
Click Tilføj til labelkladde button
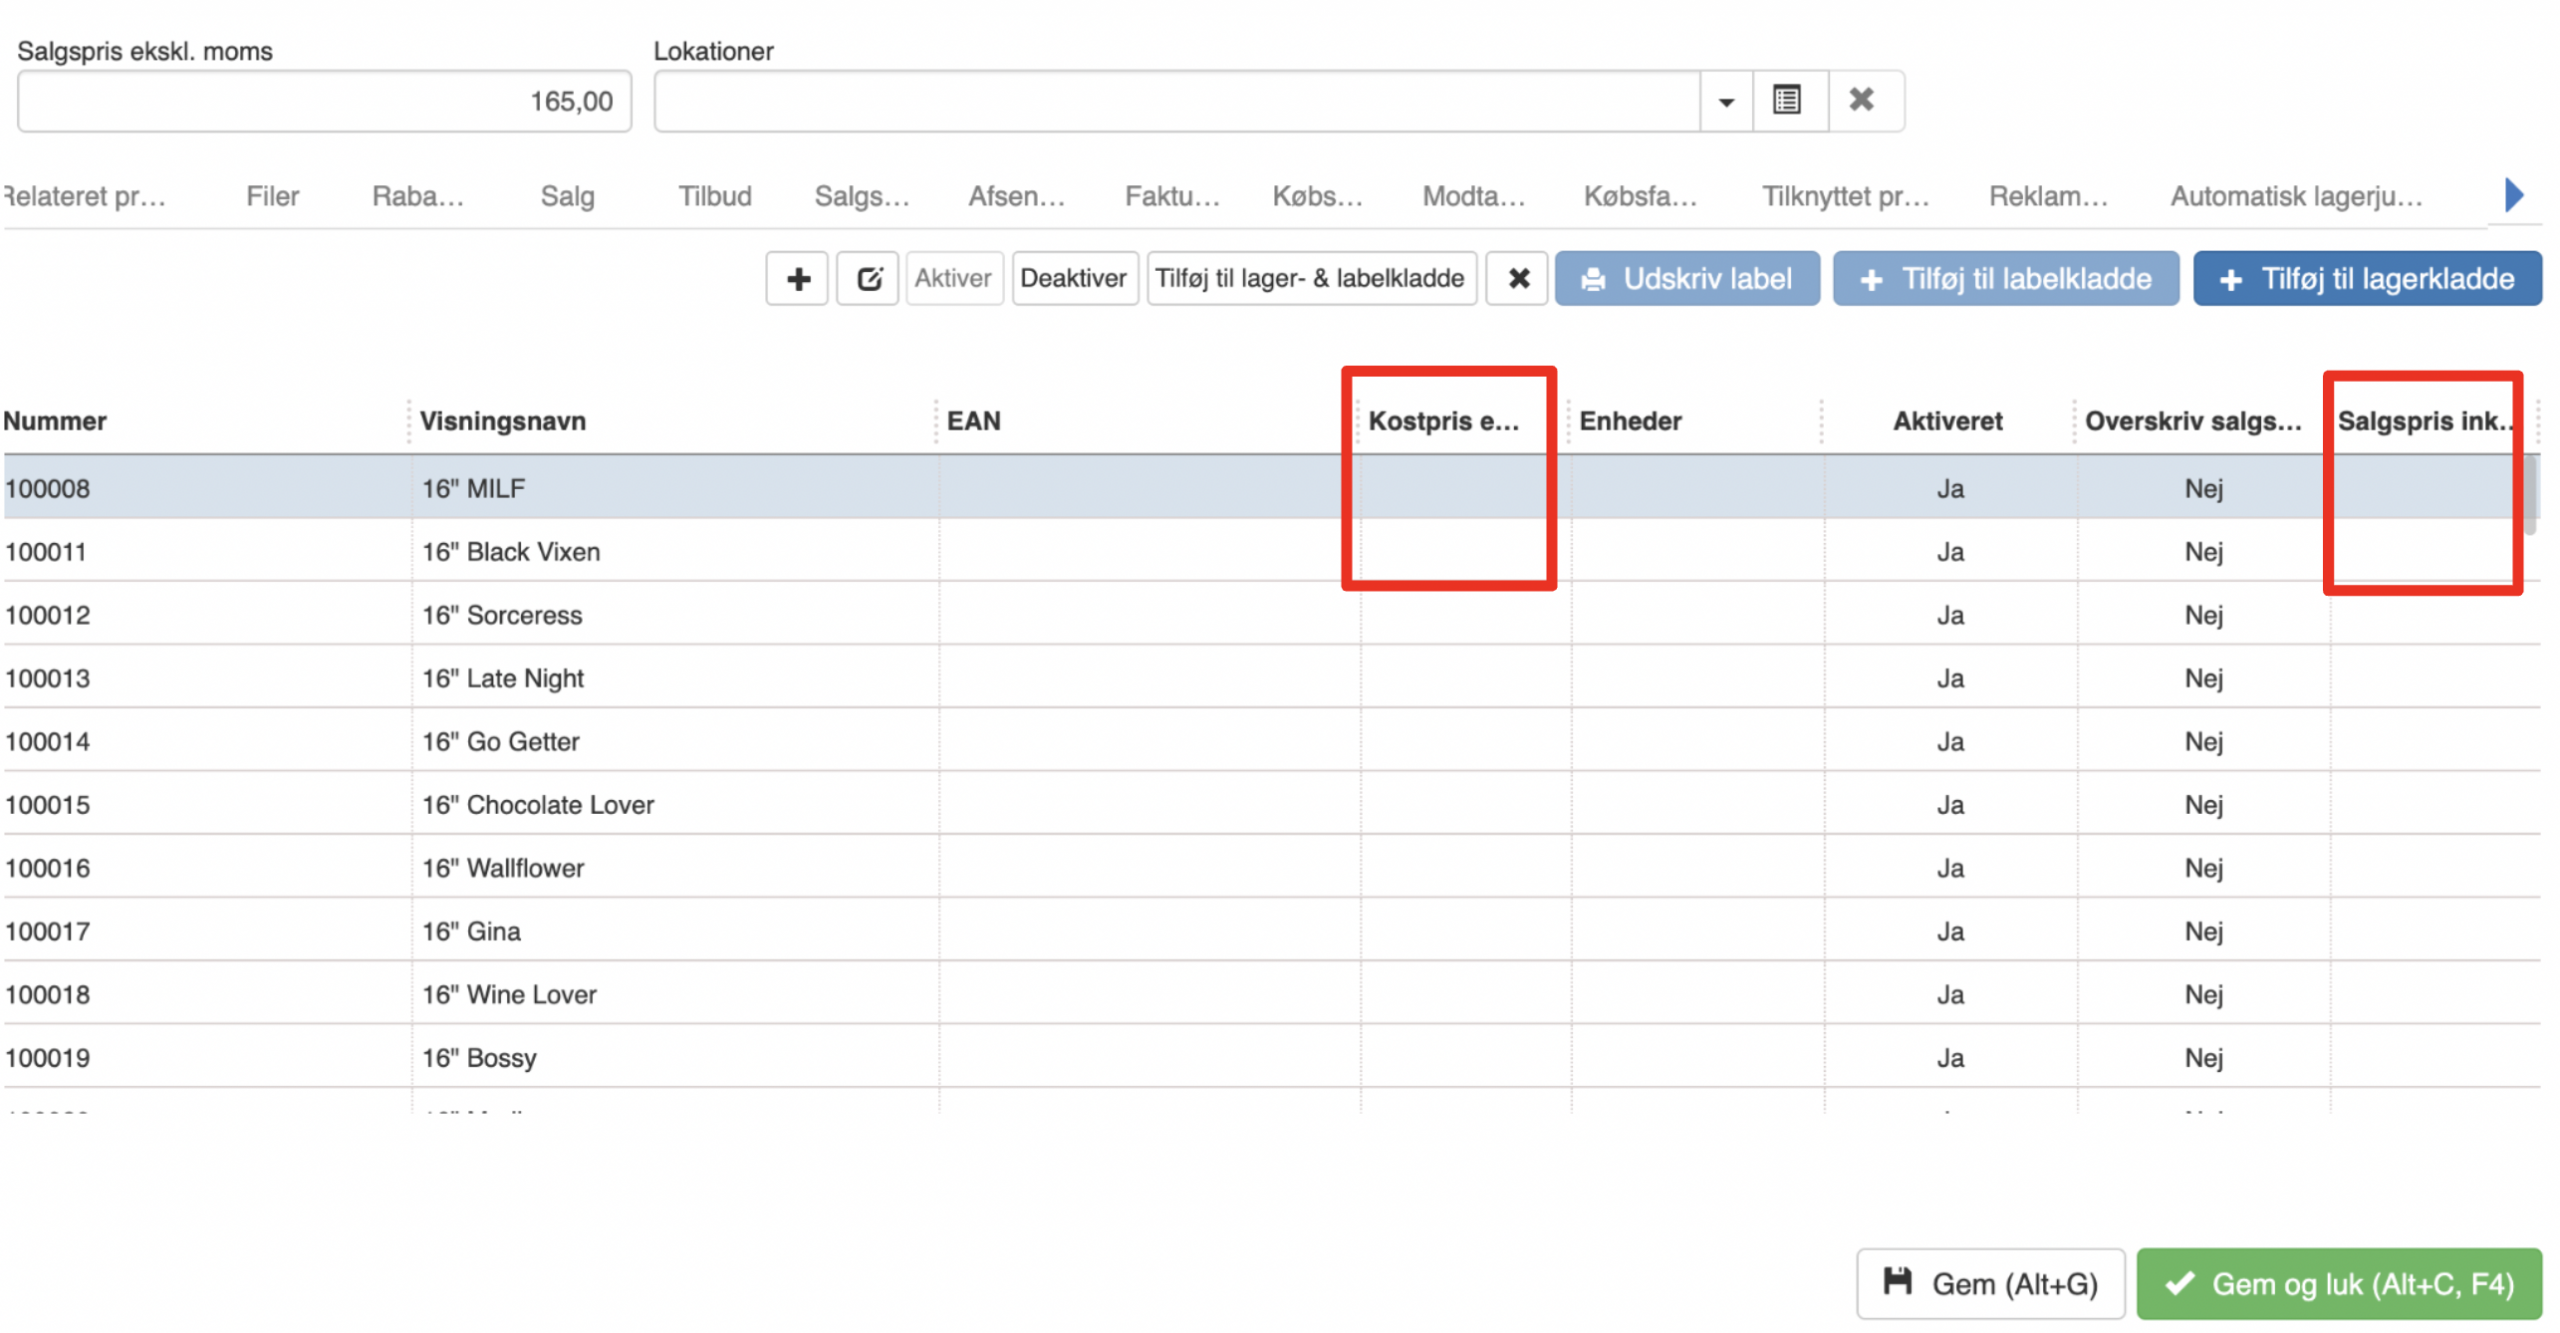[x=2005, y=278]
